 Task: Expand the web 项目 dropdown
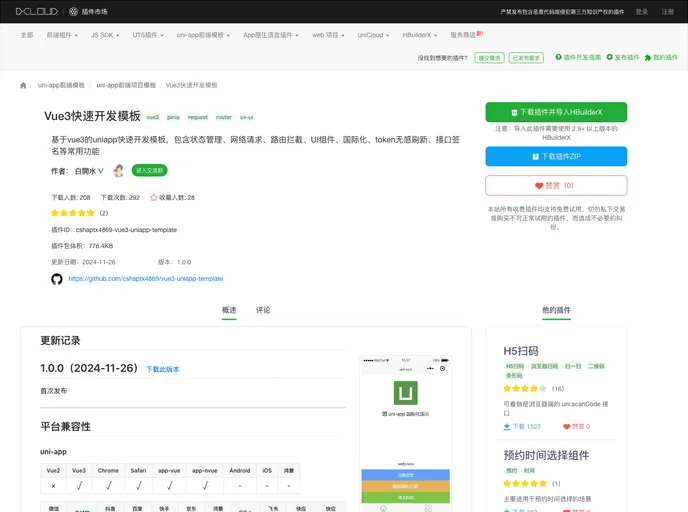click(328, 35)
